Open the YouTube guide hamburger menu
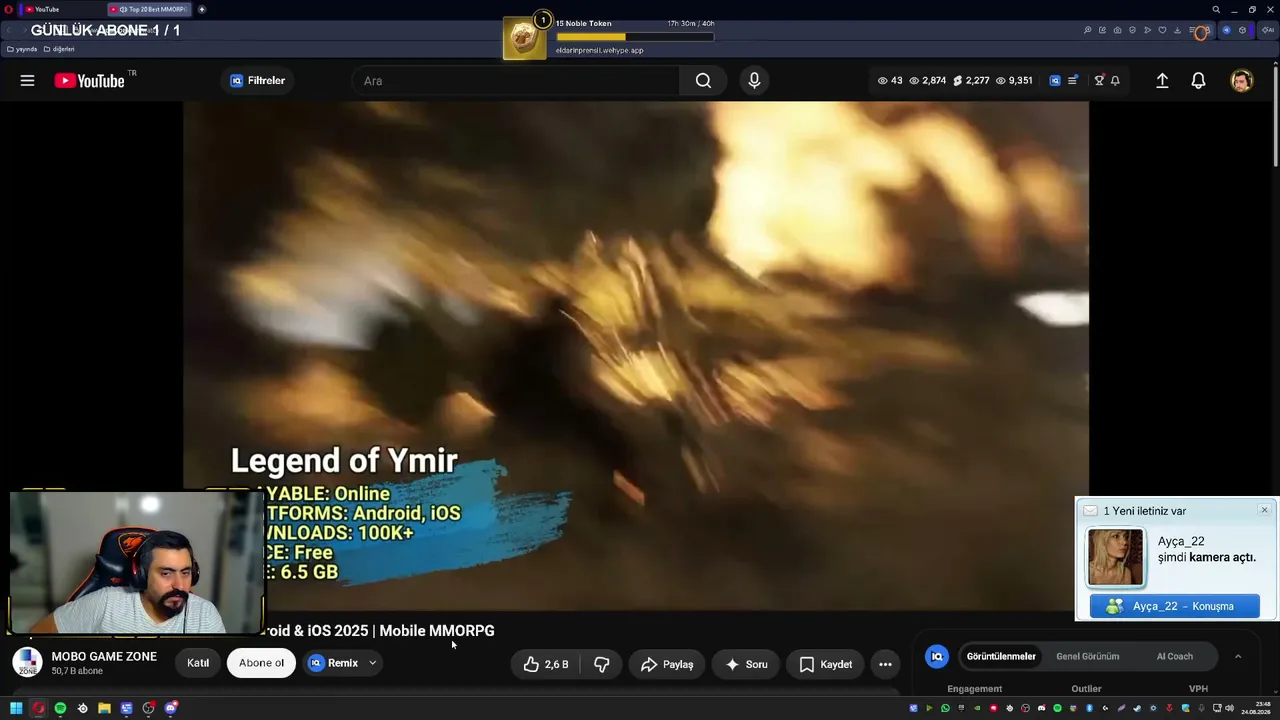1280x720 pixels. [27, 81]
